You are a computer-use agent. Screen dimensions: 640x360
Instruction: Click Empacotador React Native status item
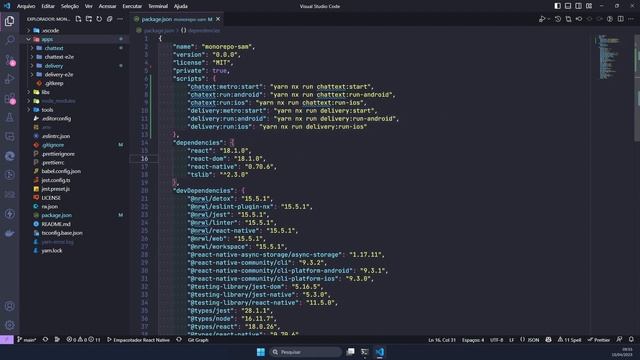pyautogui.click(x=138, y=340)
